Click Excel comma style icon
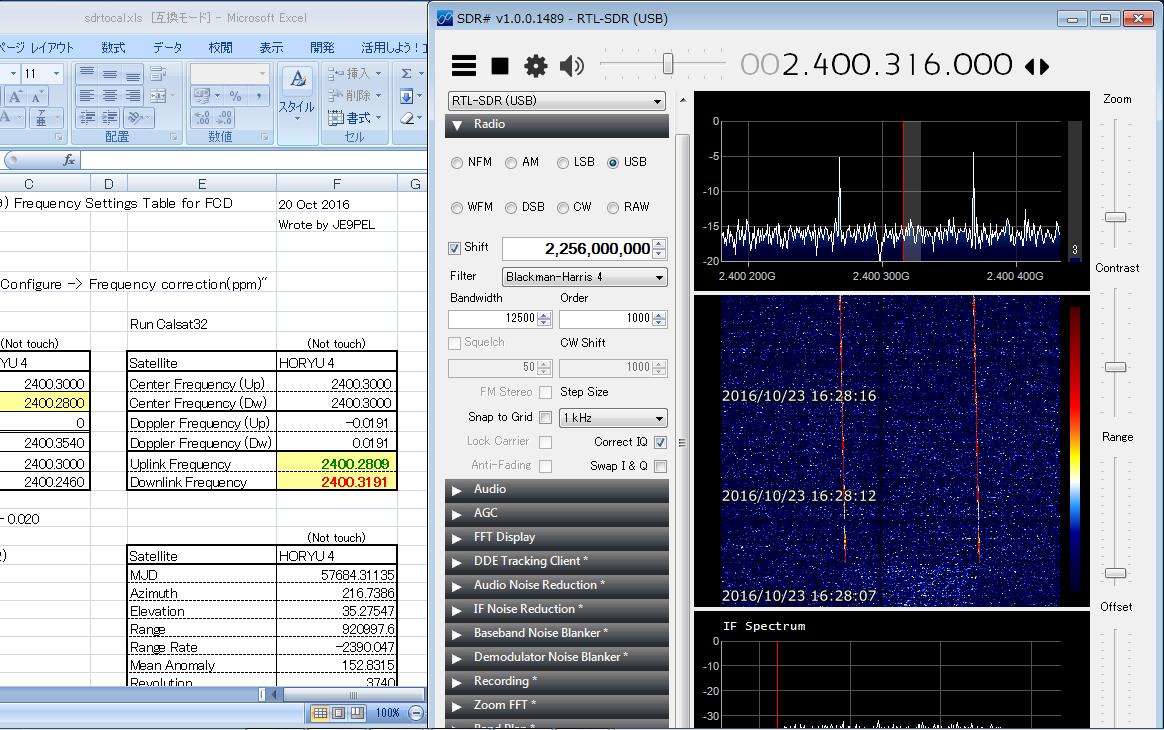1164x730 pixels. [258, 96]
